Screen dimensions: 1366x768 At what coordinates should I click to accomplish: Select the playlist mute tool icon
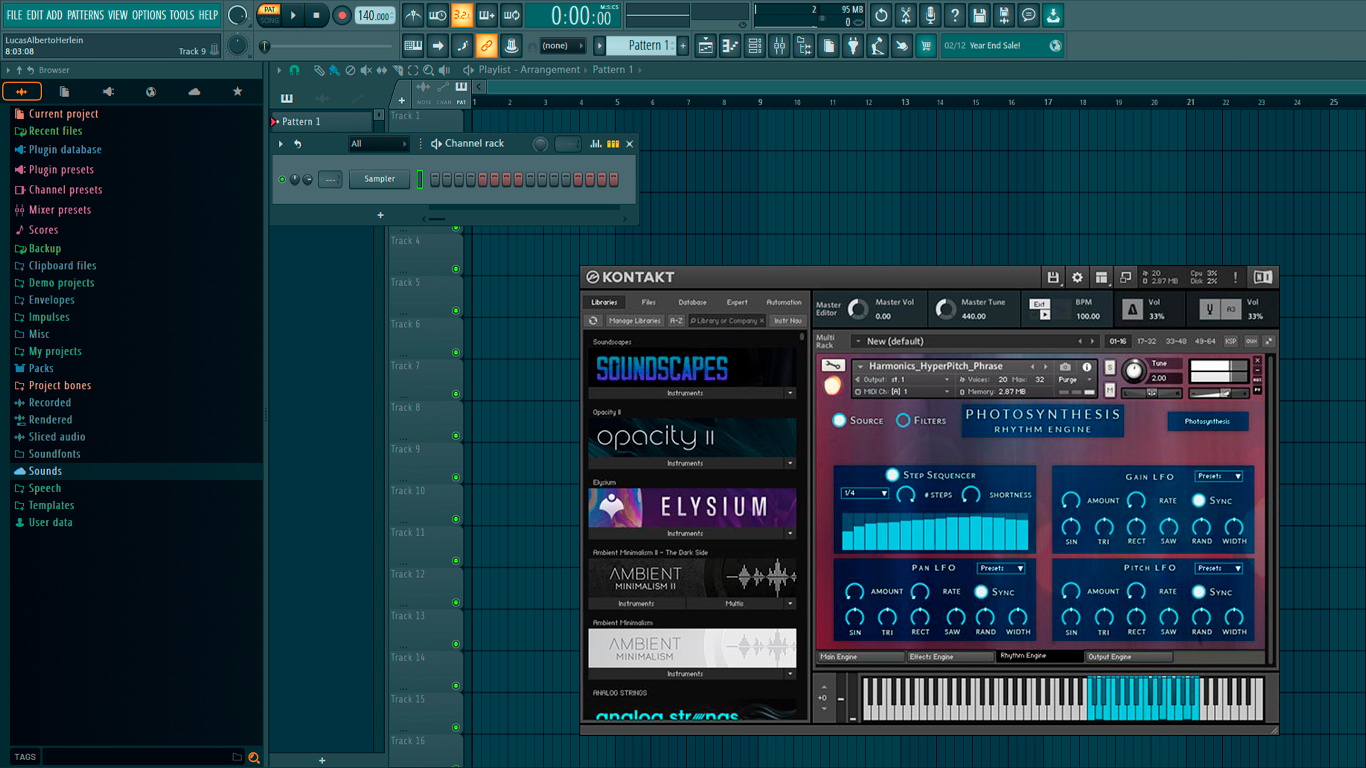(366, 70)
